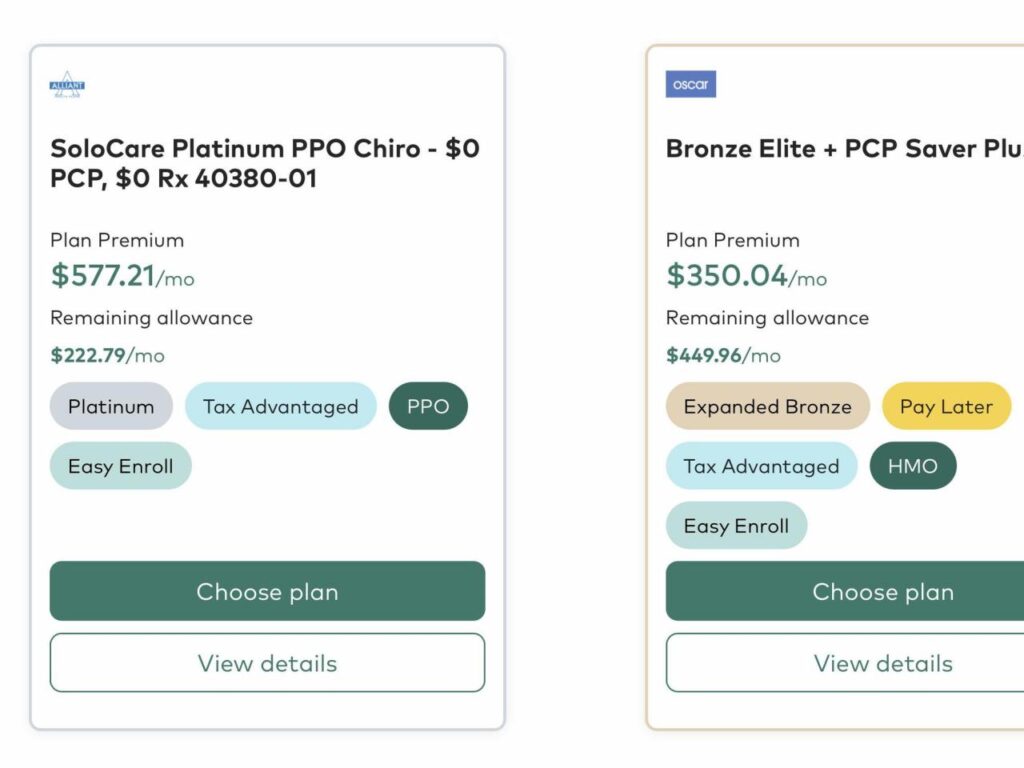
Task: Click Bronze plan's Tax Advantaged tag
Action: (x=761, y=466)
